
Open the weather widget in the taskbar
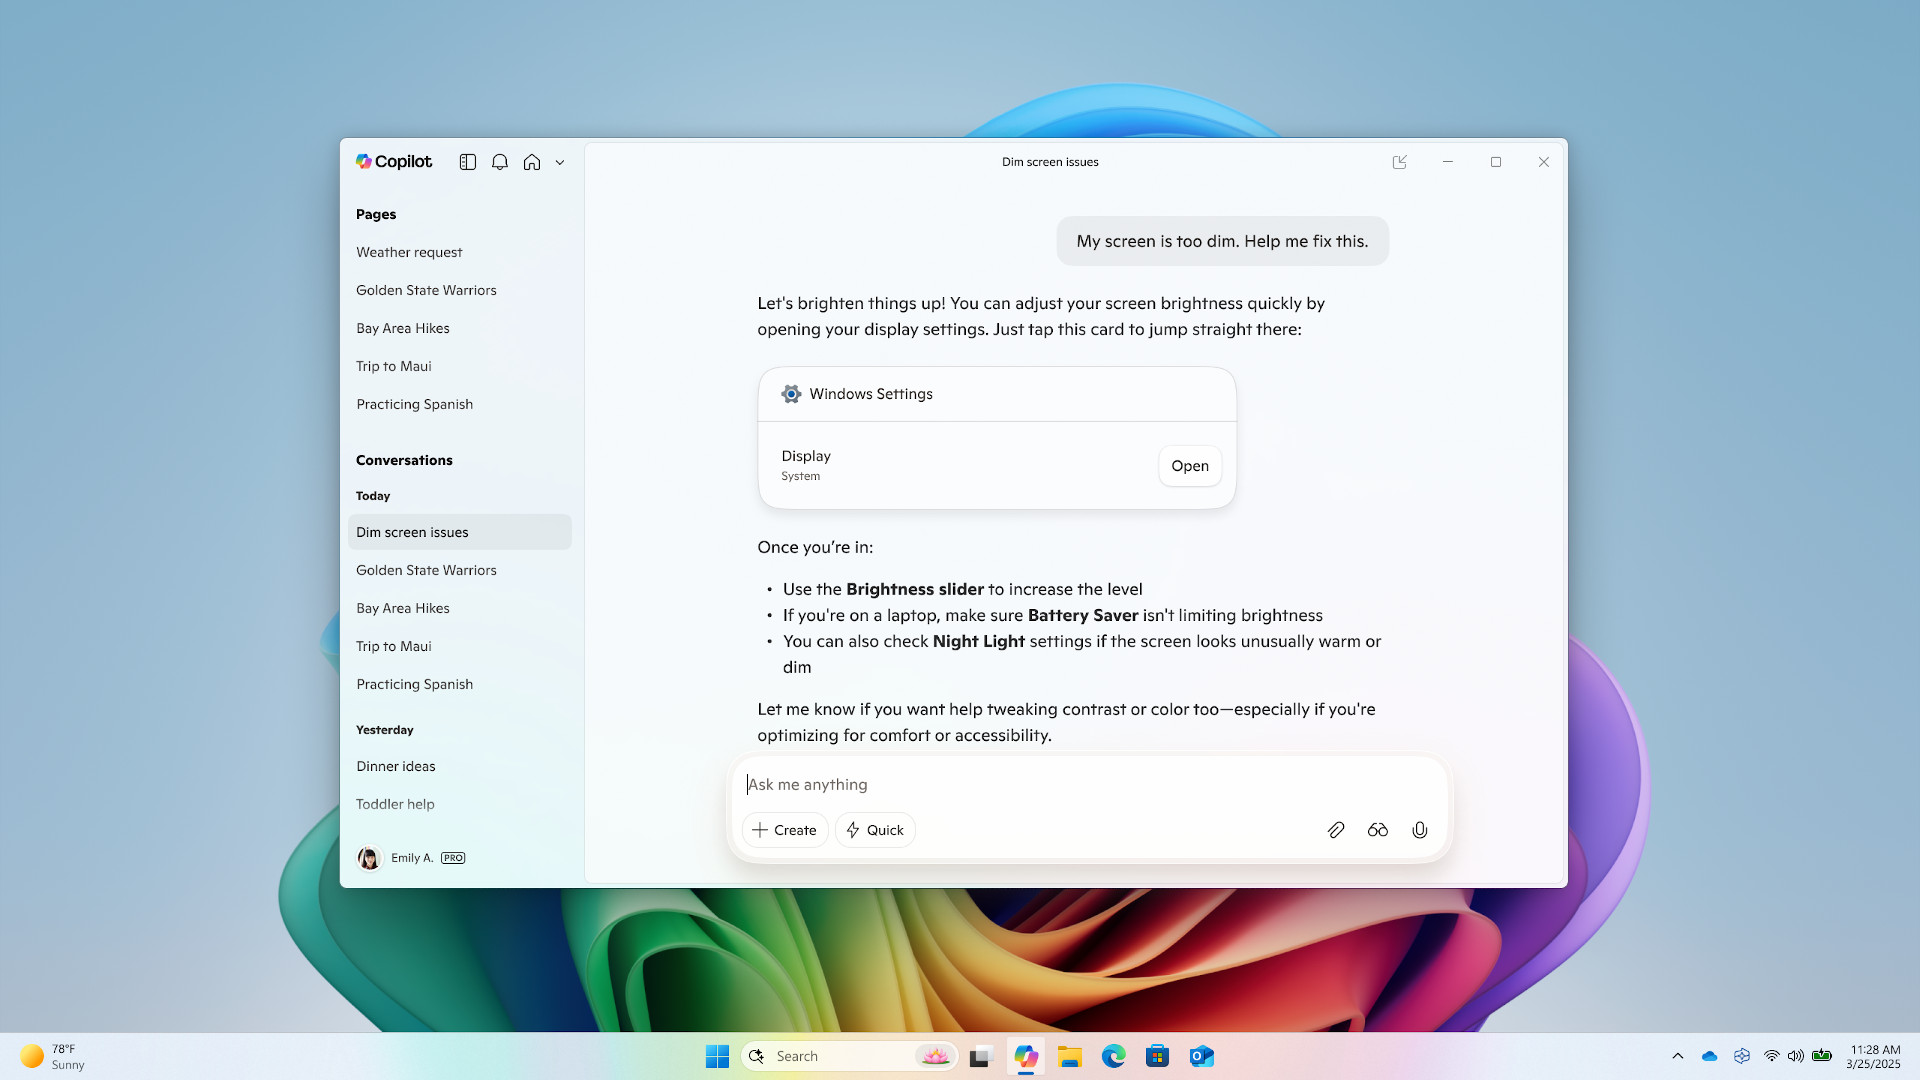click(x=50, y=1055)
